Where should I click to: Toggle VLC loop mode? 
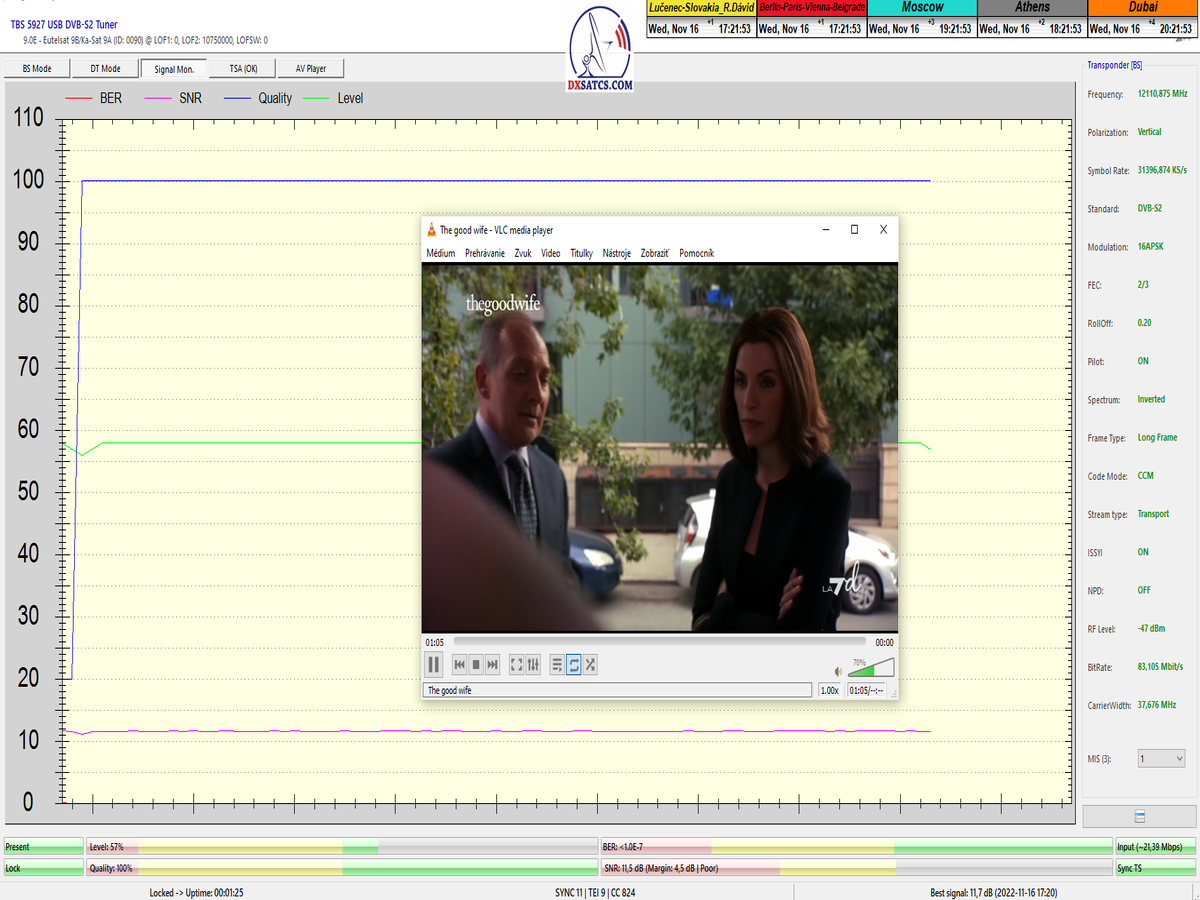pyautogui.click(x=574, y=664)
